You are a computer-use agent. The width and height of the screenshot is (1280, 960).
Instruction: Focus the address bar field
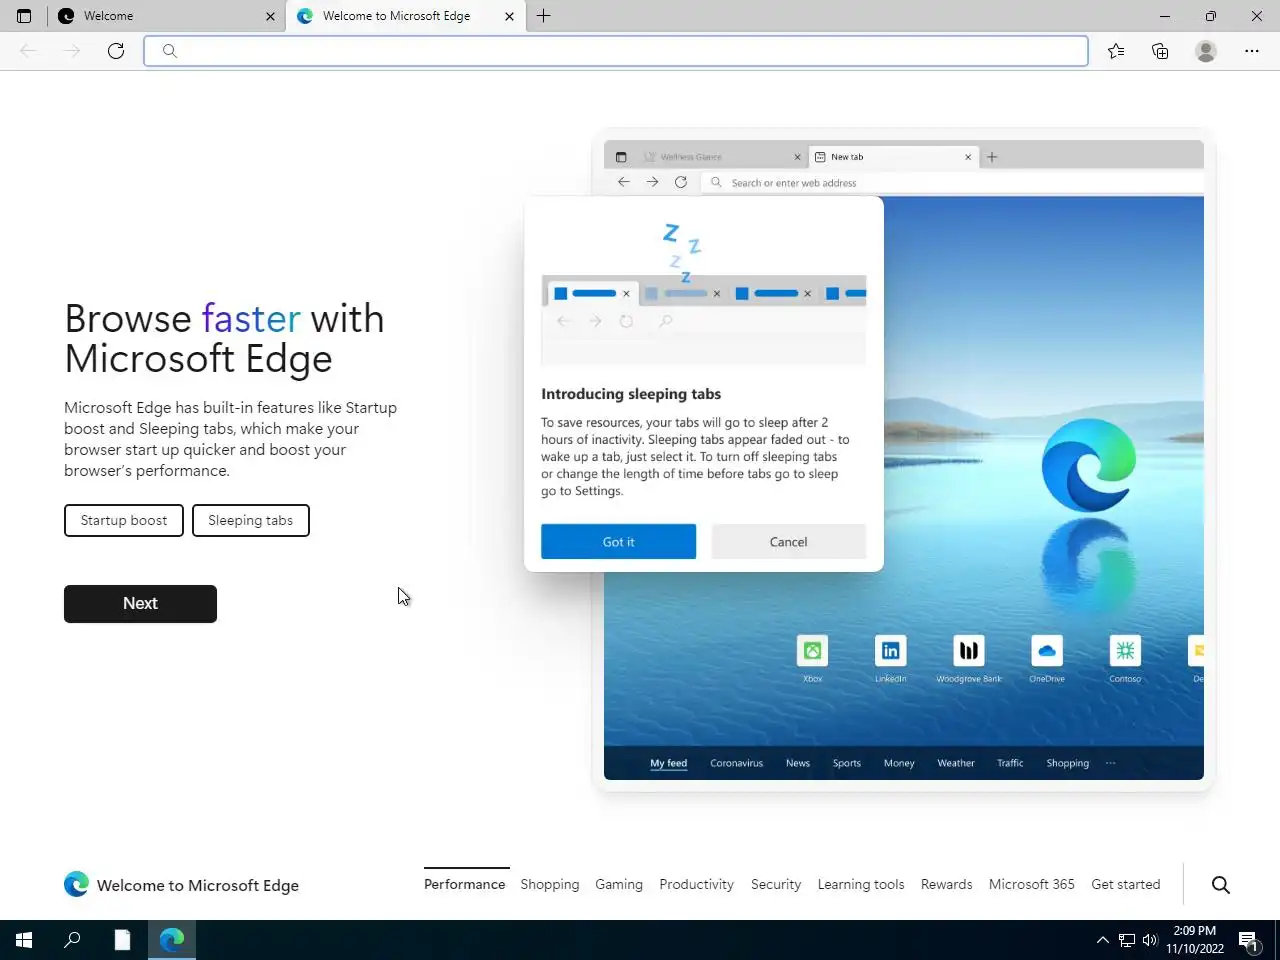pyautogui.click(x=616, y=51)
